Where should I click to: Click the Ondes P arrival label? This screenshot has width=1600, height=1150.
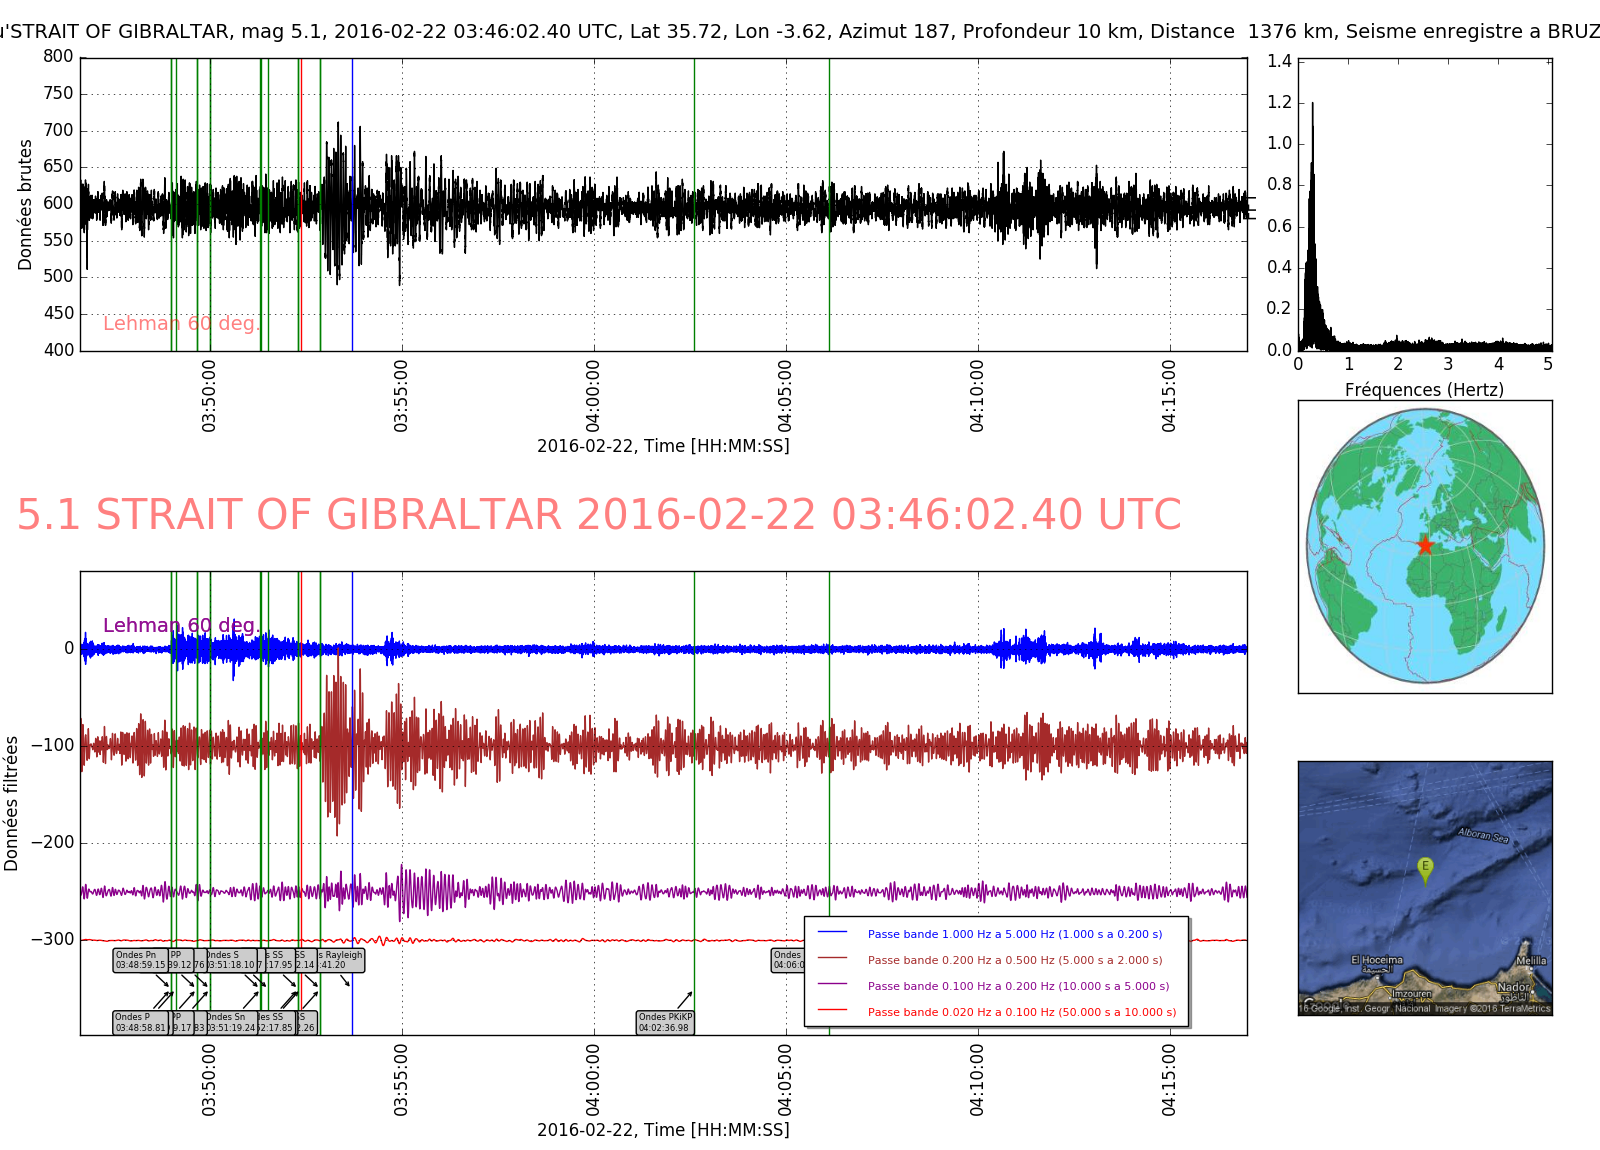coord(140,1022)
